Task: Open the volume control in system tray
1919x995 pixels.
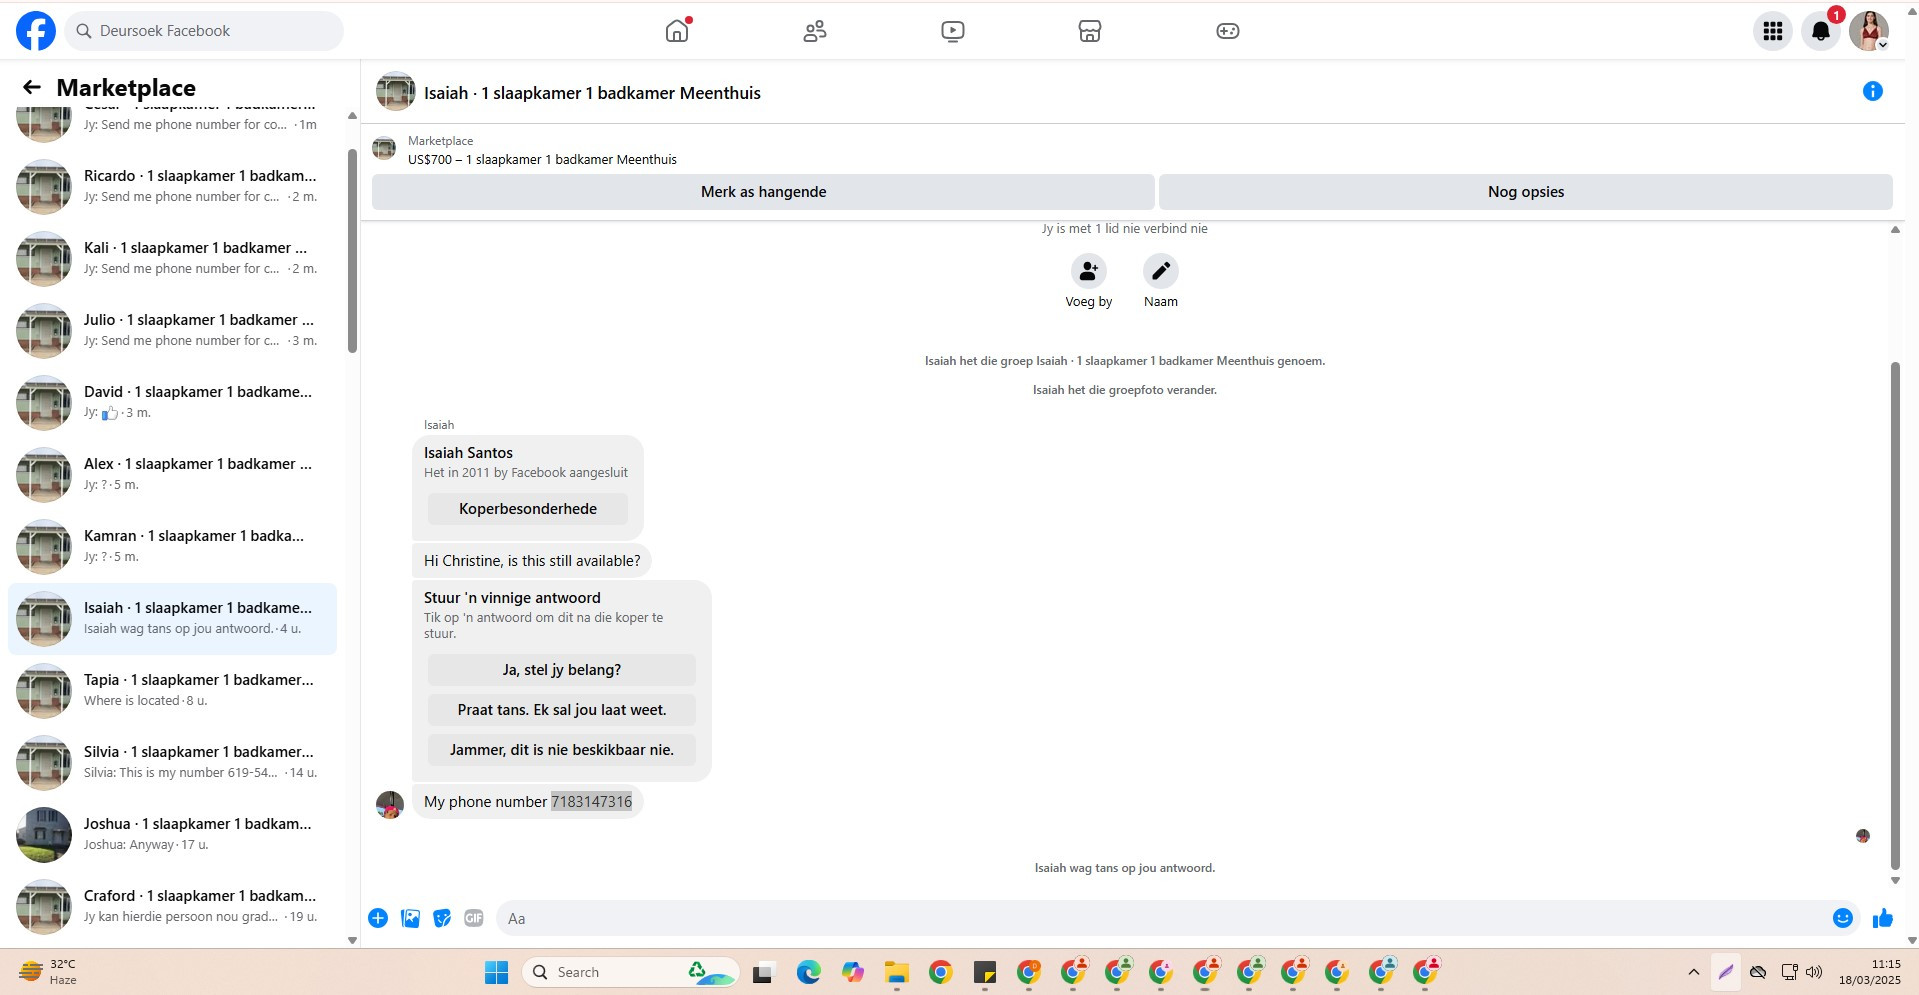Action: [x=1814, y=972]
